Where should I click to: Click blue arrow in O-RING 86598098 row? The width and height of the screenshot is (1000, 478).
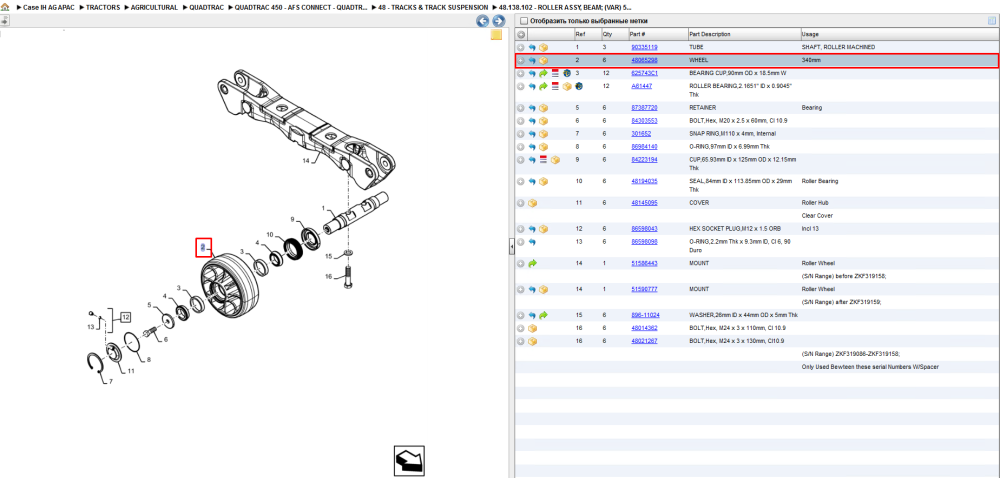coord(532,242)
